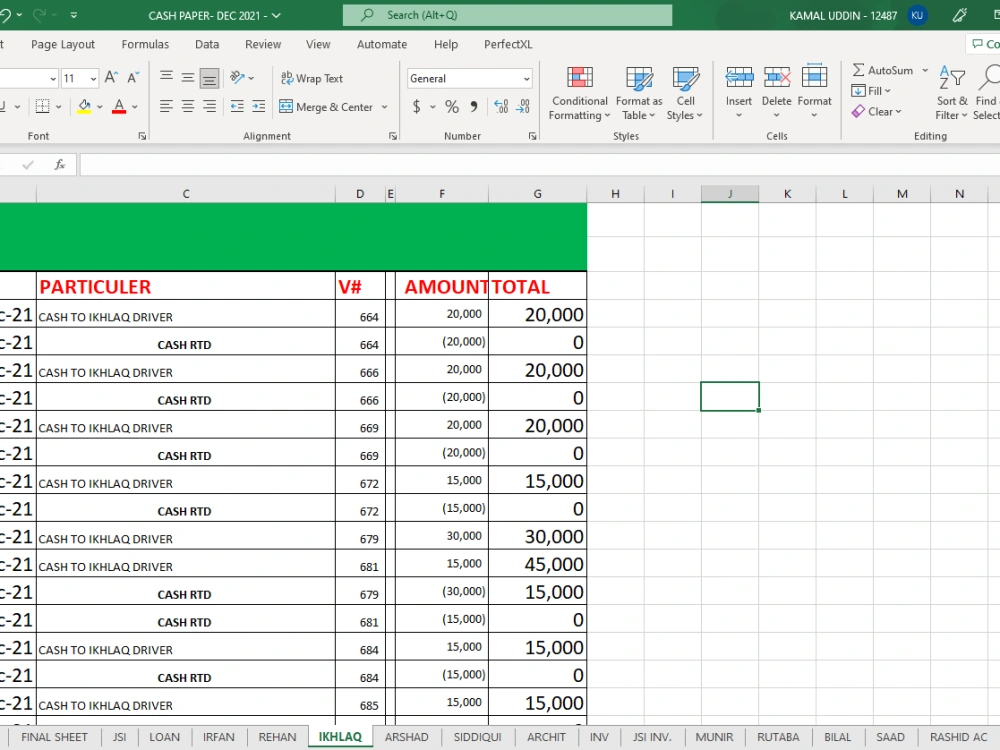Open Review tab
Image resolution: width=1000 pixels, height=750 pixels.
[x=263, y=44]
